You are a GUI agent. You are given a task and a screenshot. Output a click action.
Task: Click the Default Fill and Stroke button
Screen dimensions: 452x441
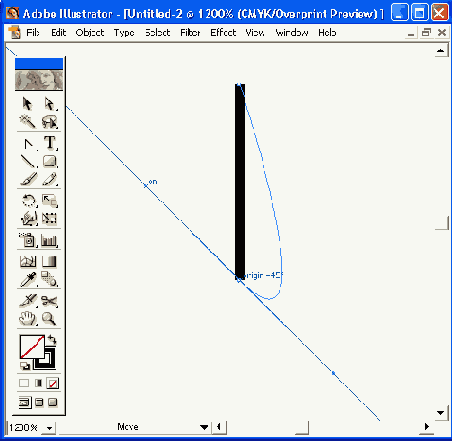[25, 366]
